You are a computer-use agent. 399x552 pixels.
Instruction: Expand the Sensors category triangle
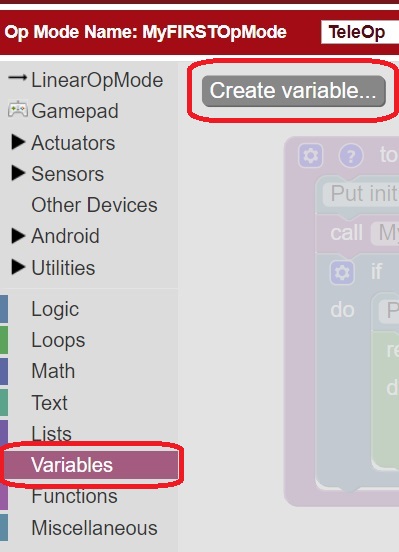point(18,173)
